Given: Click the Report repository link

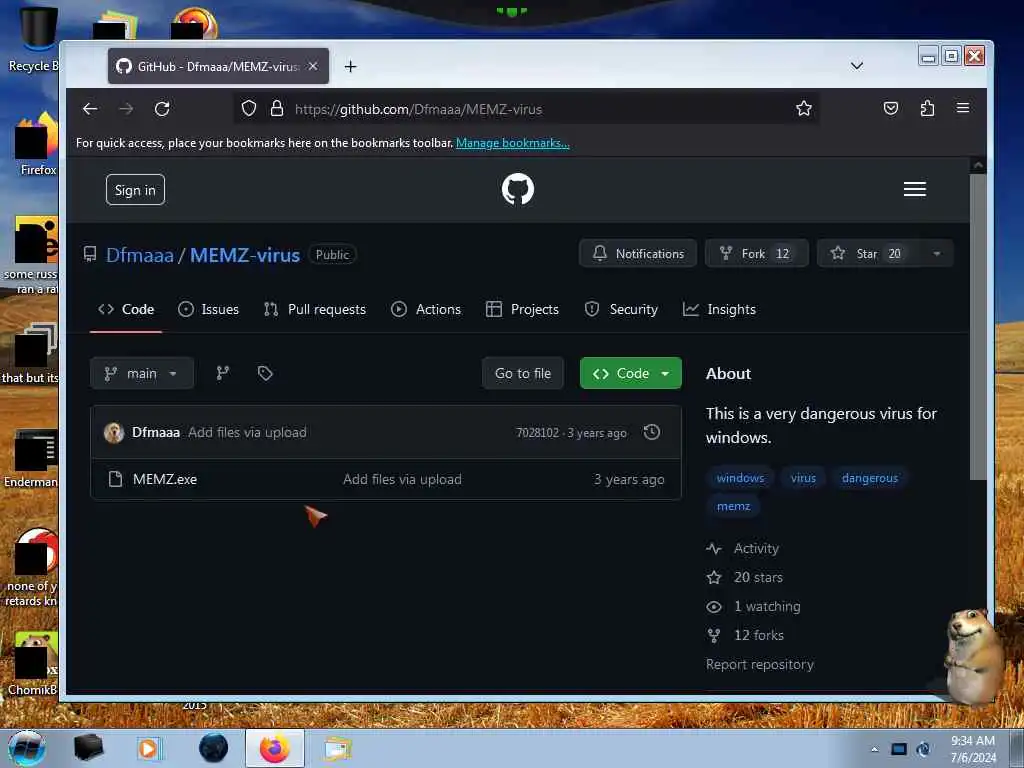Looking at the screenshot, I should pyautogui.click(x=760, y=664).
